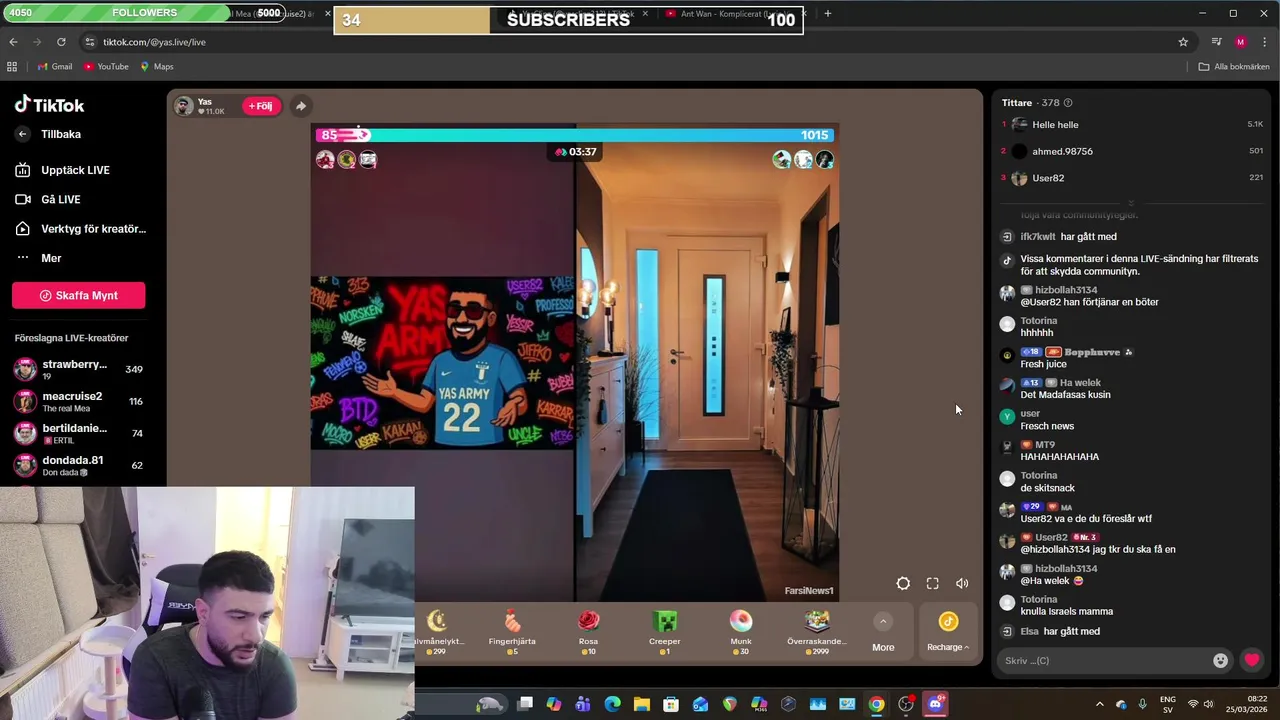Send the Överraskande 2999 gift
Screen dimensions: 1280x720
click(817, 632)
